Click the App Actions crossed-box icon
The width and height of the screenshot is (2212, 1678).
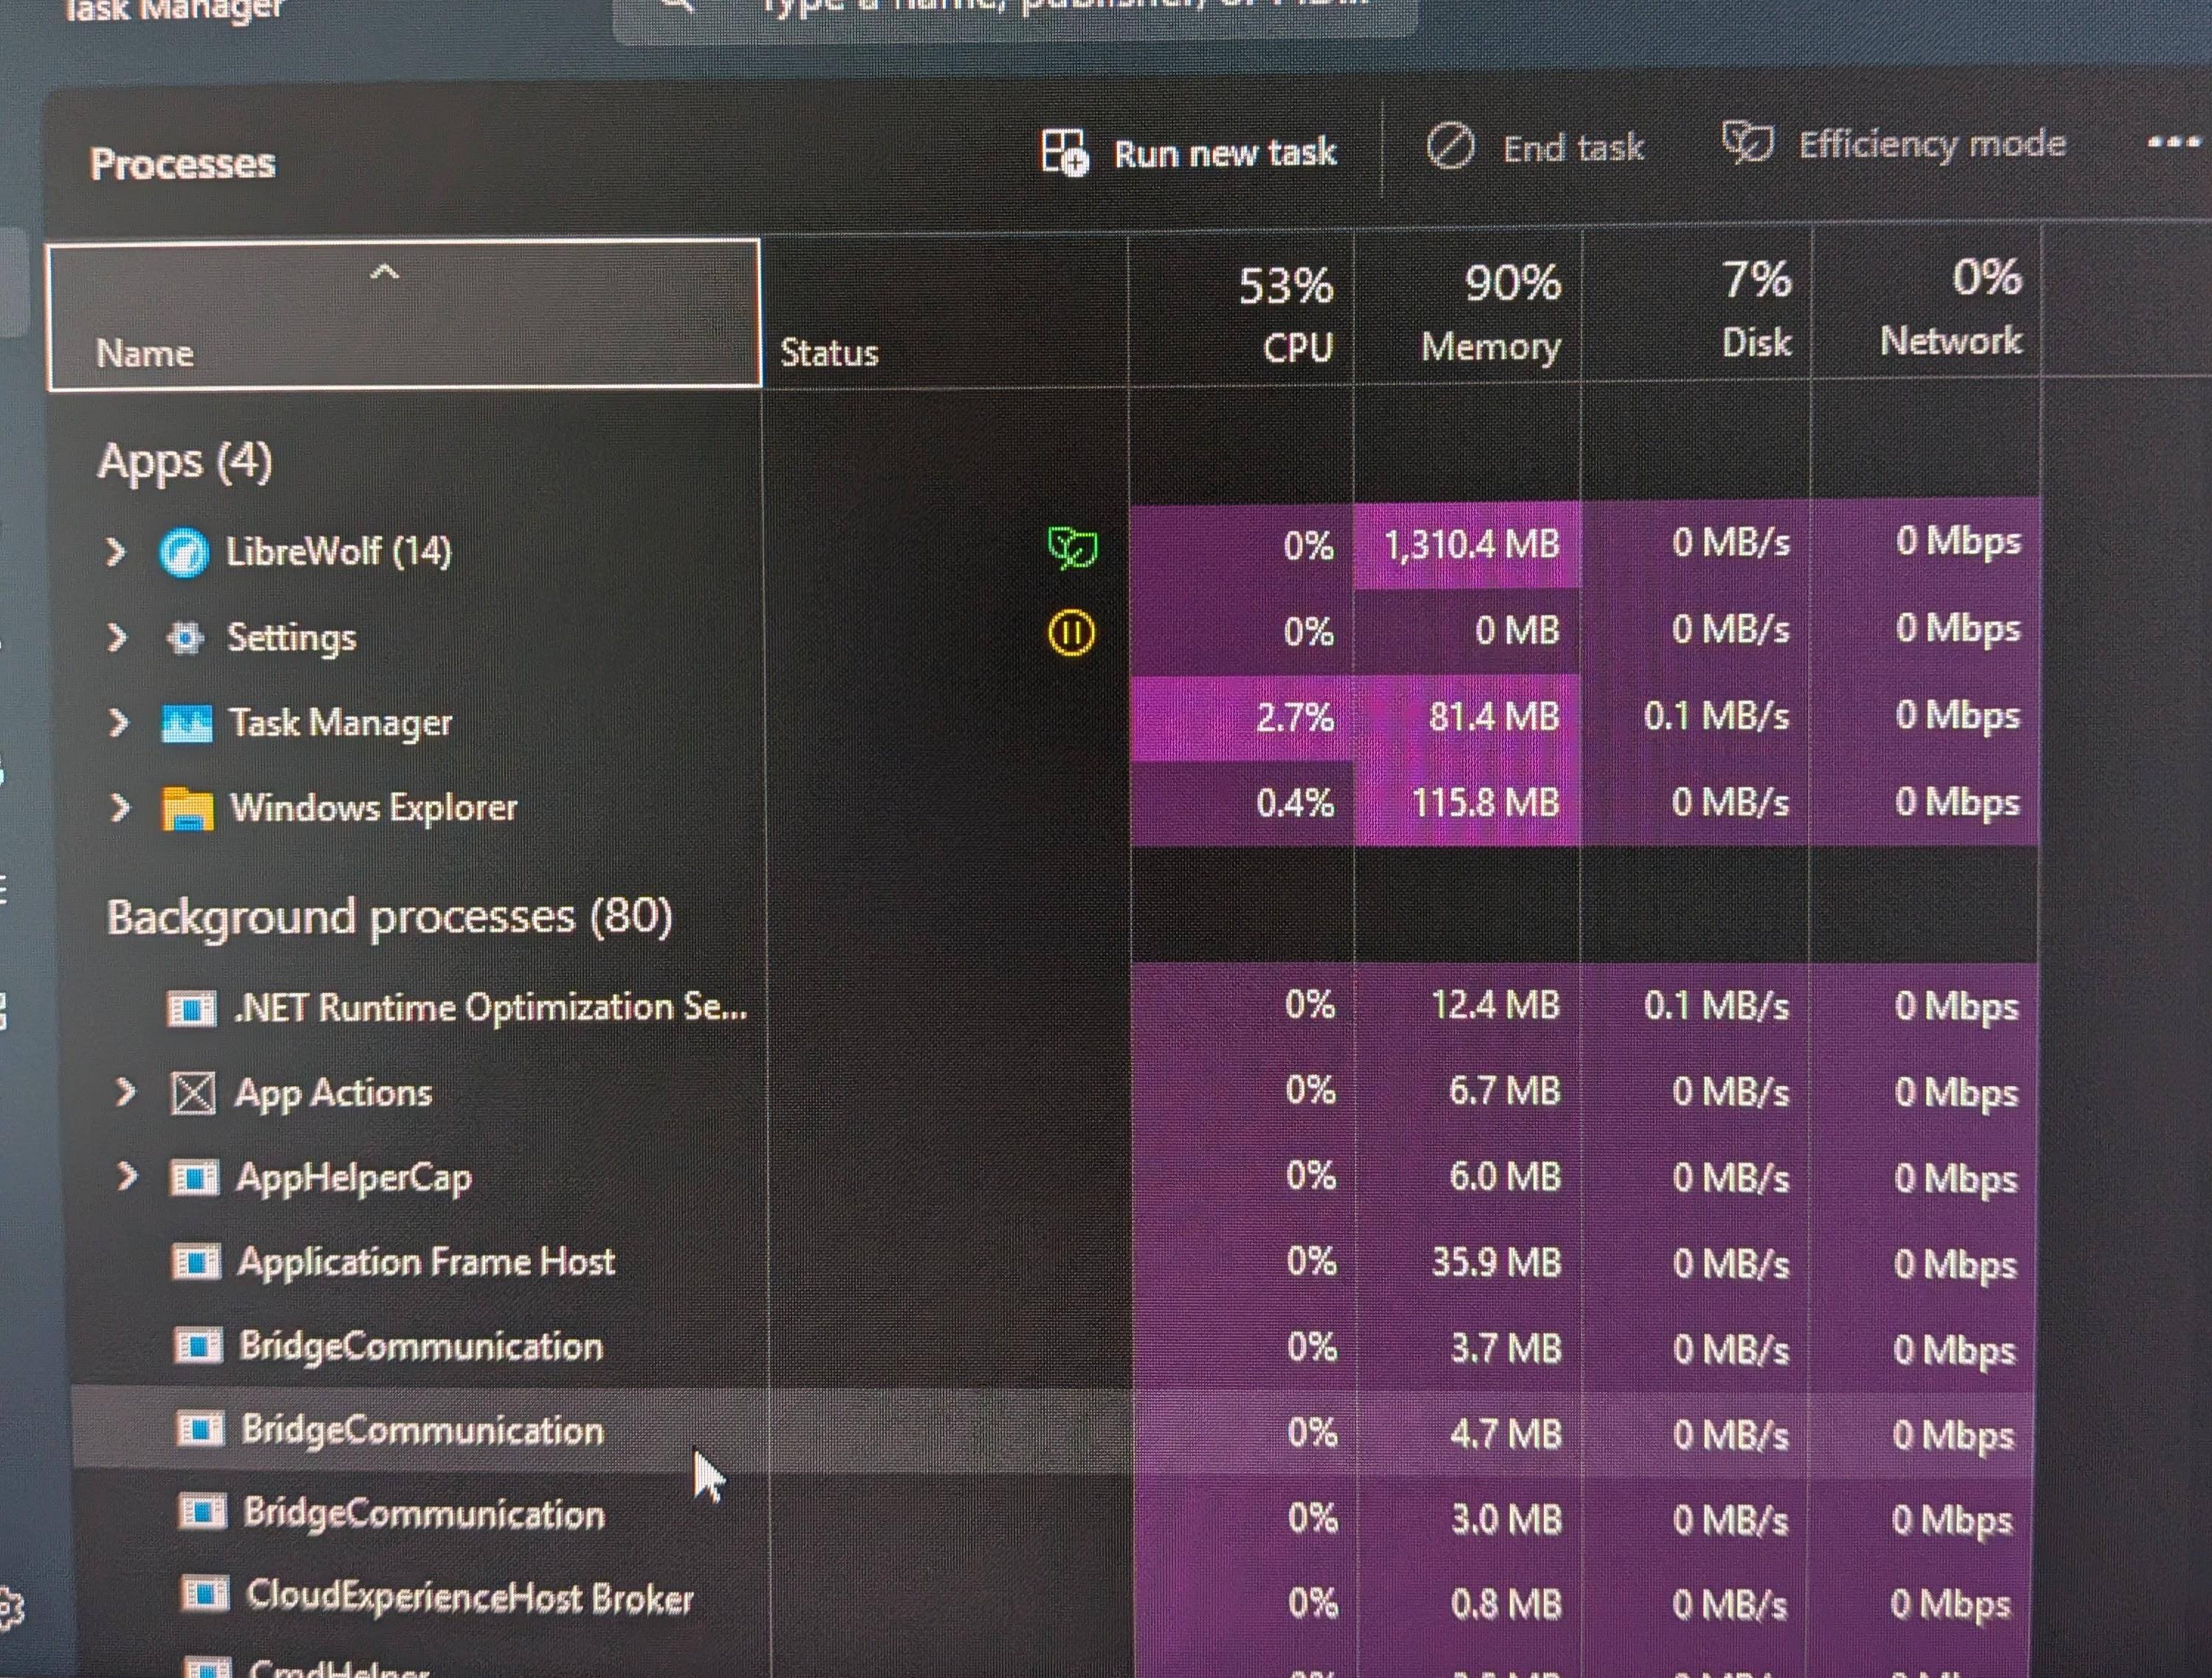coord(193,1093)
